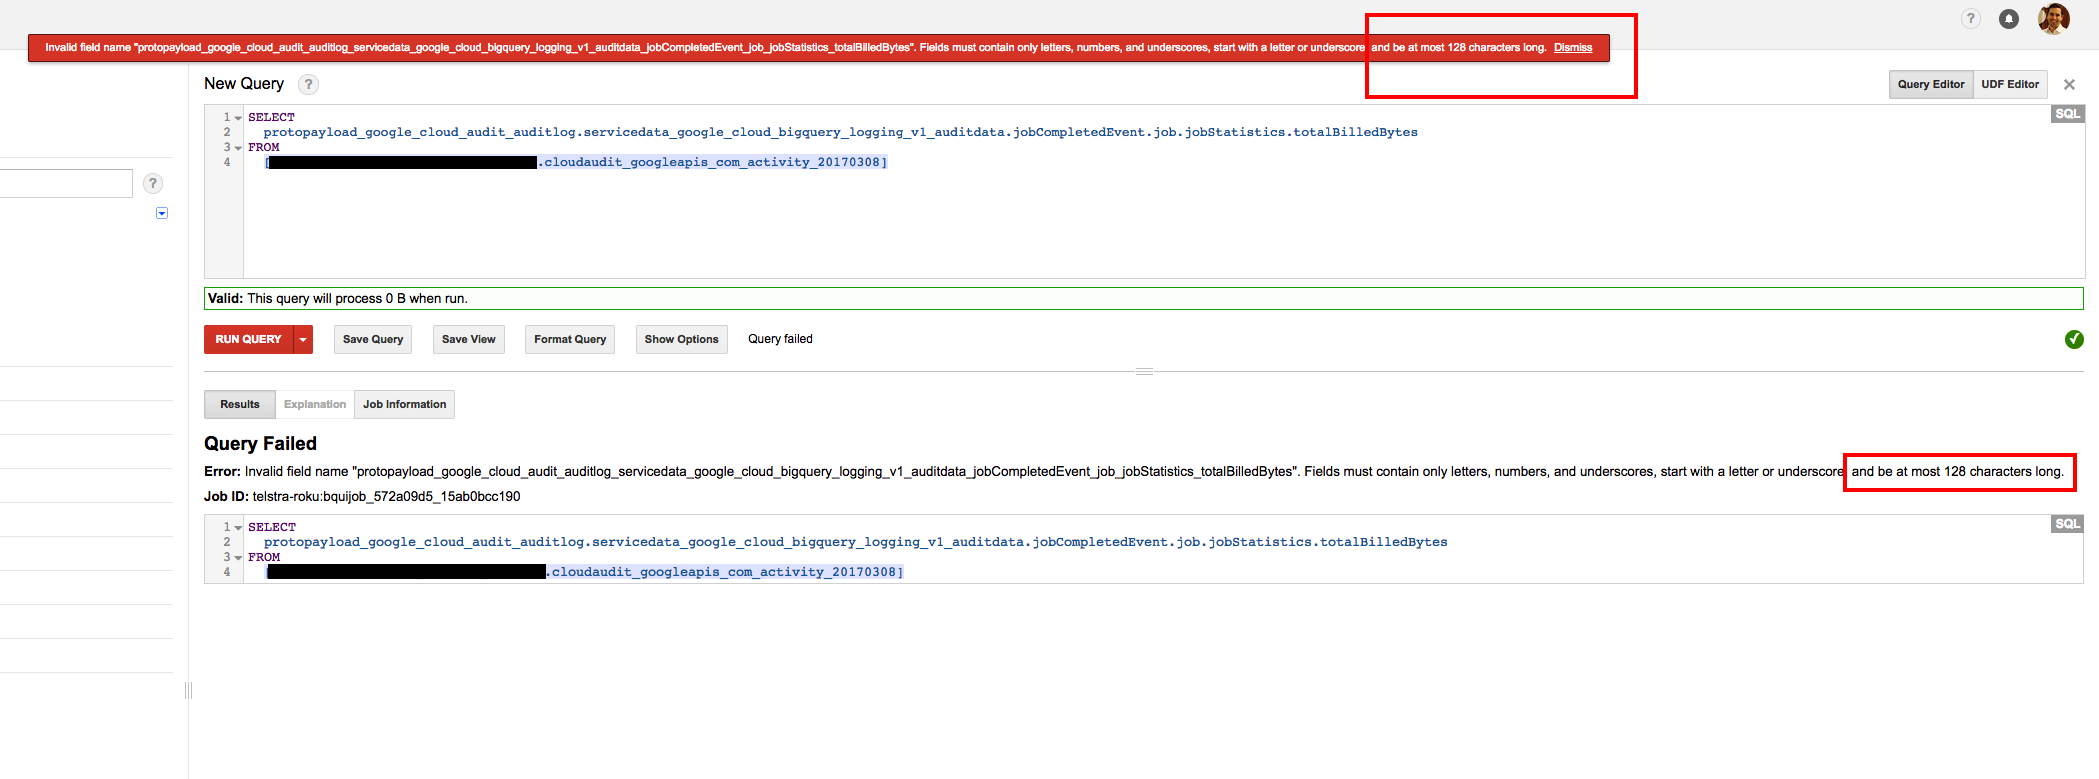Open the user account avatar
The height and width of the screenshot is (779, 2099).
2053,18
